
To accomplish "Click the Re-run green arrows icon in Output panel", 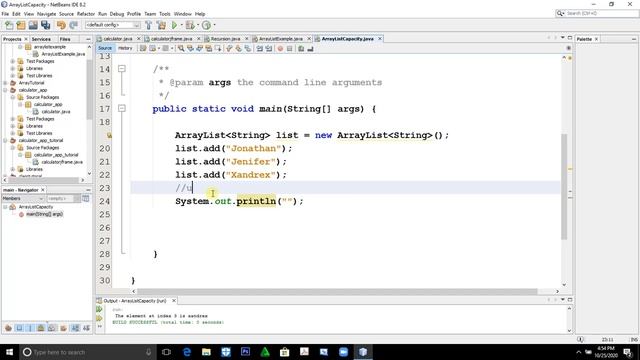I will (x=99, y=309).
